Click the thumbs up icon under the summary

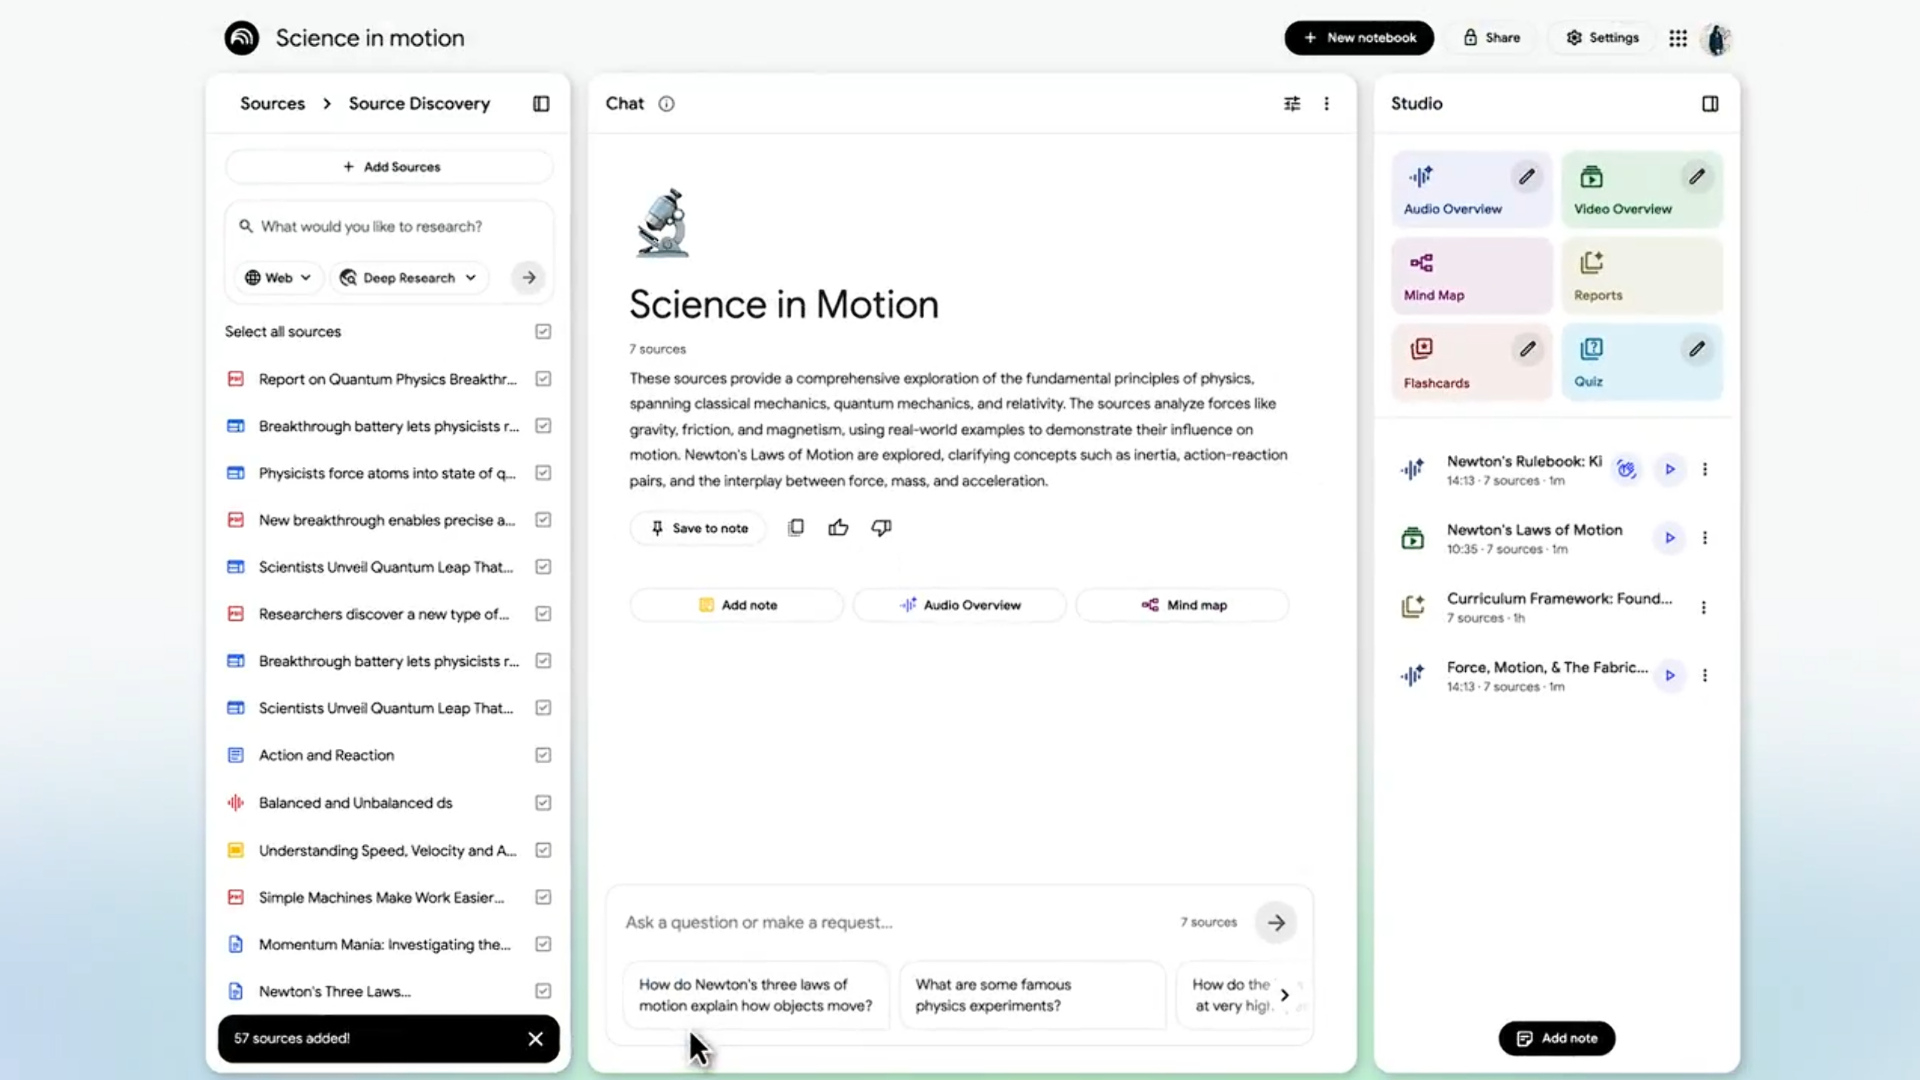(x=838, y=528)
